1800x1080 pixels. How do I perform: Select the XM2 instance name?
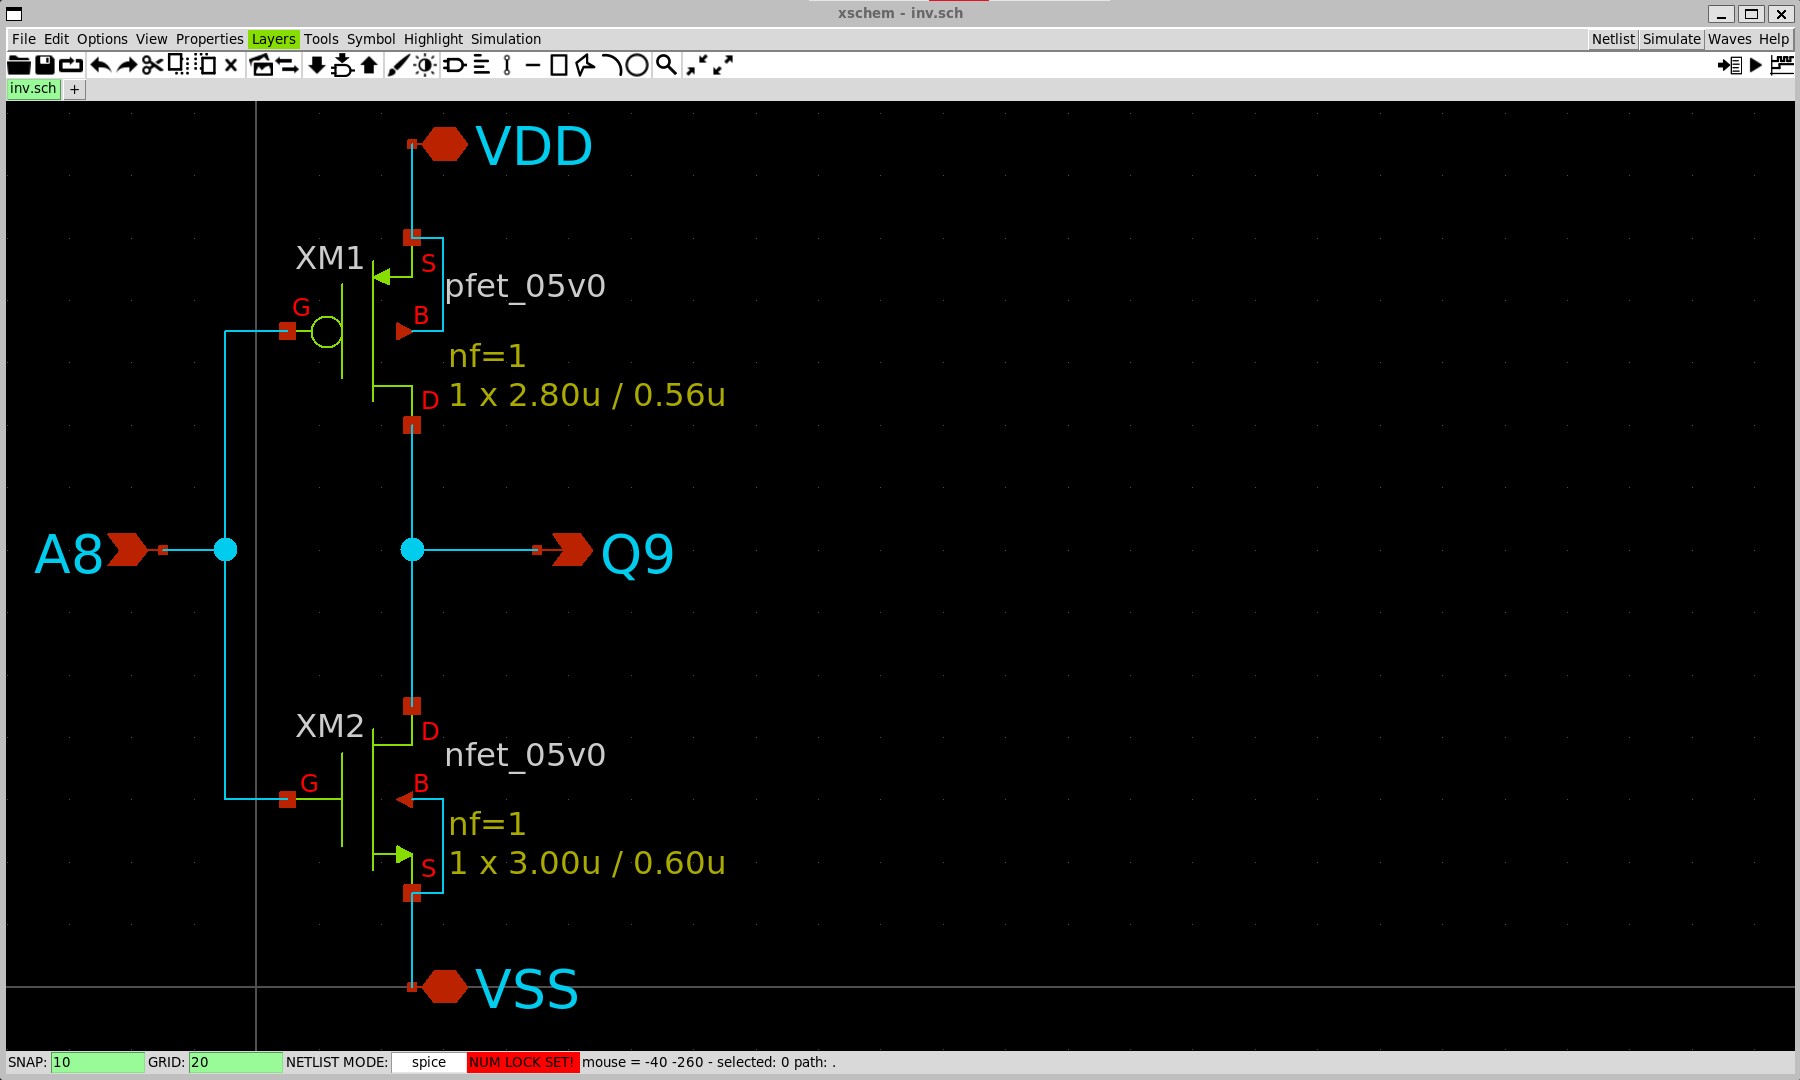(330, 726)
